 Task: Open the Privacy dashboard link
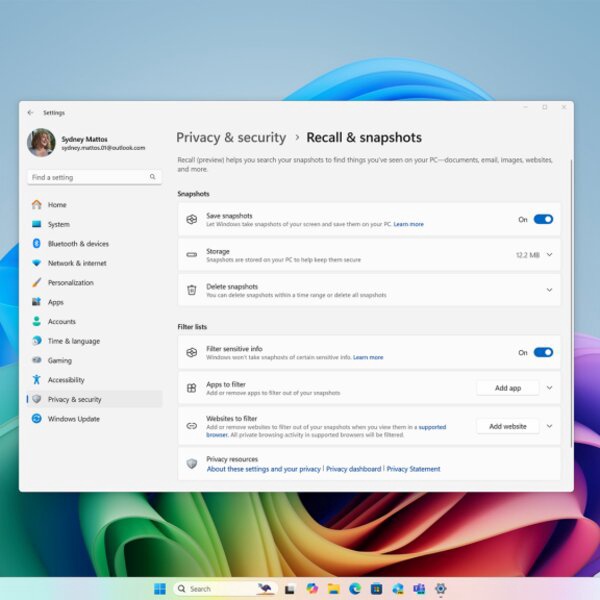[x=354, y=469]
